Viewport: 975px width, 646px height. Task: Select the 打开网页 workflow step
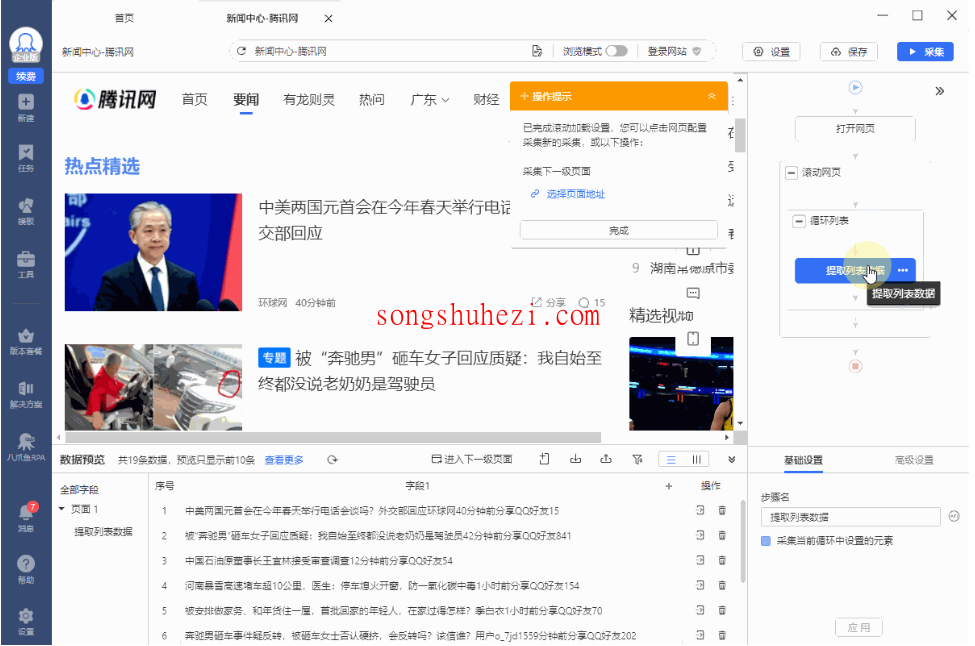coord(855,129)
